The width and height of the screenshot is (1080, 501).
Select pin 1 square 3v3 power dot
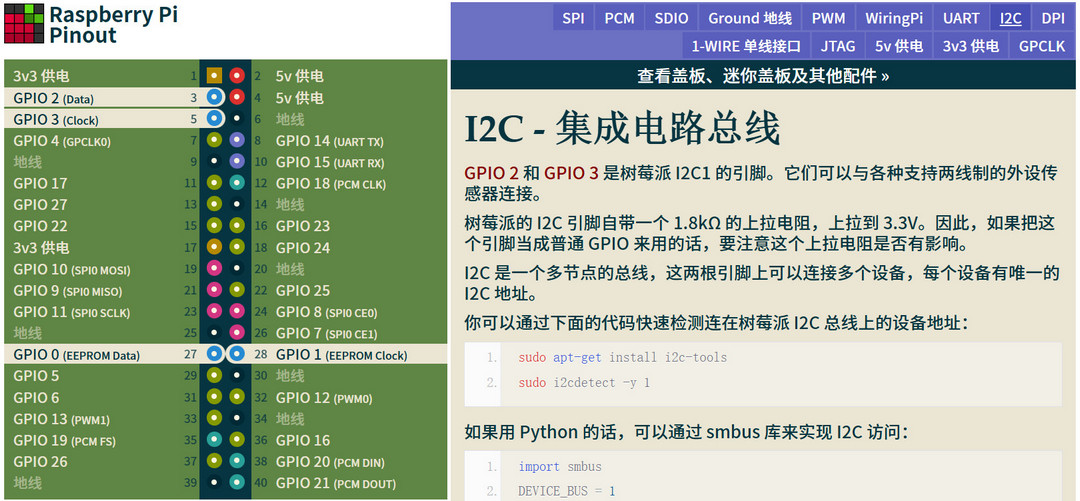click(x=214, y=76)
